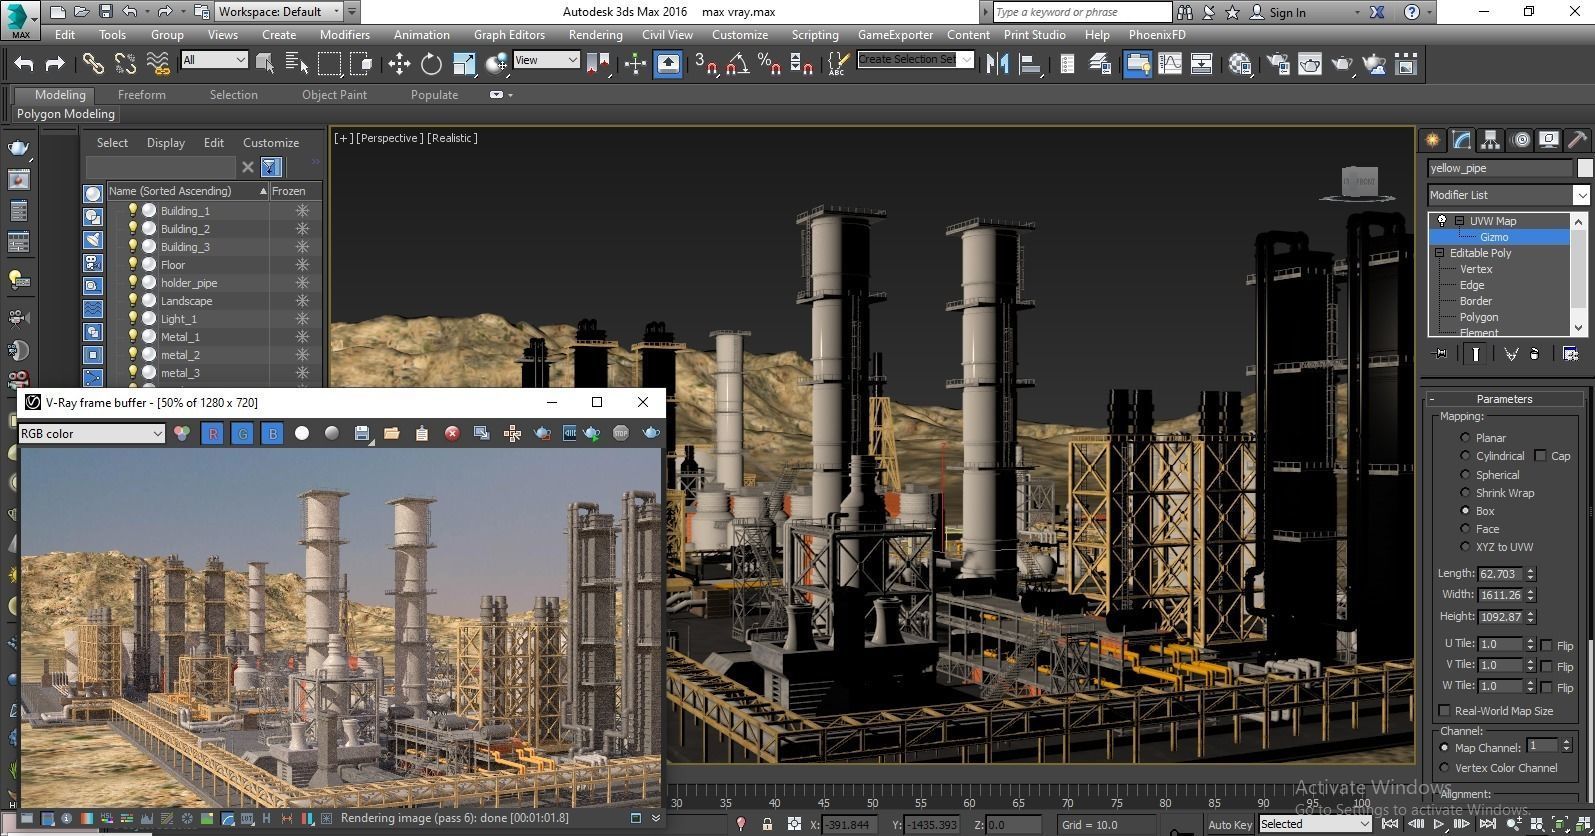Select the Select and Link tool

pyautogui.click(x=93, y=64)
